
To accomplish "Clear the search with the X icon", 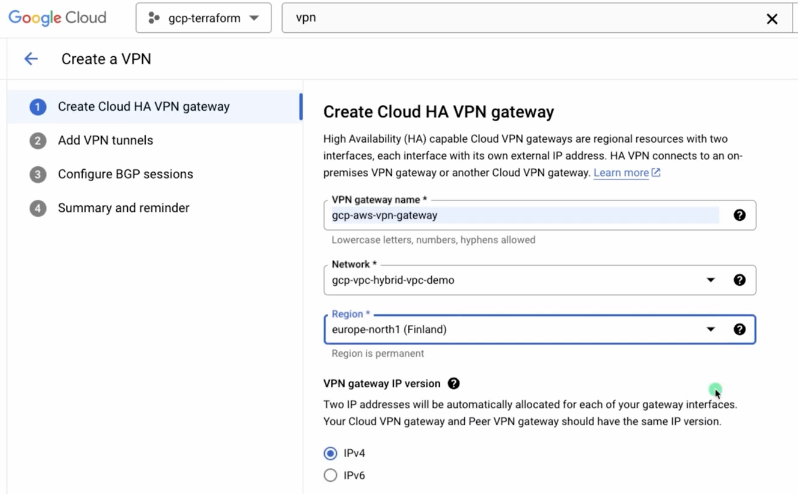I will pos(772,19).
